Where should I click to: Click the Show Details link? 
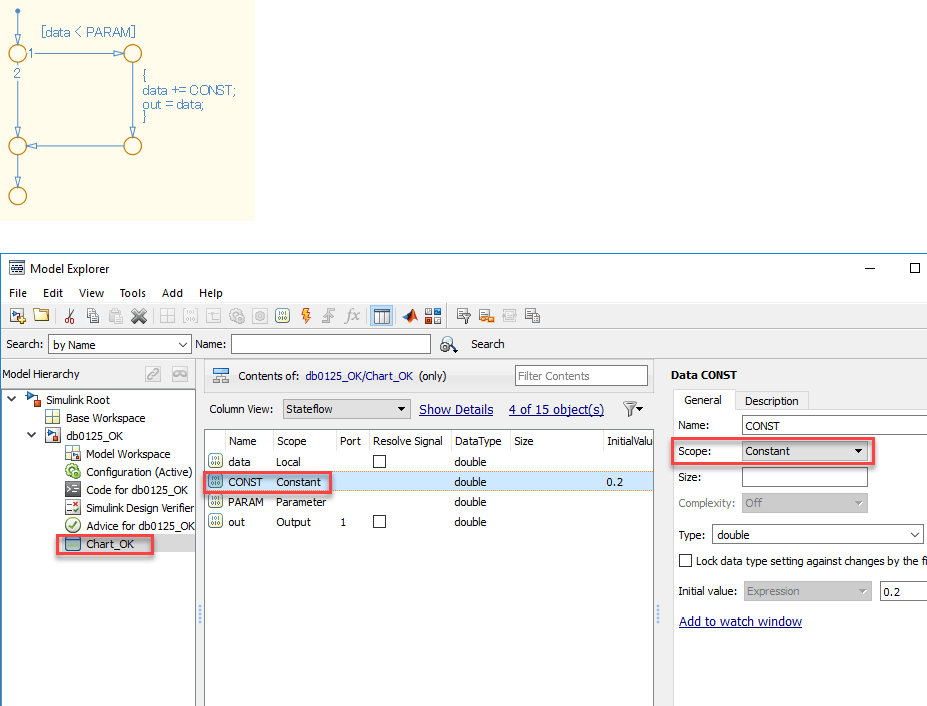pyautogui.click(x=455, y=409)
